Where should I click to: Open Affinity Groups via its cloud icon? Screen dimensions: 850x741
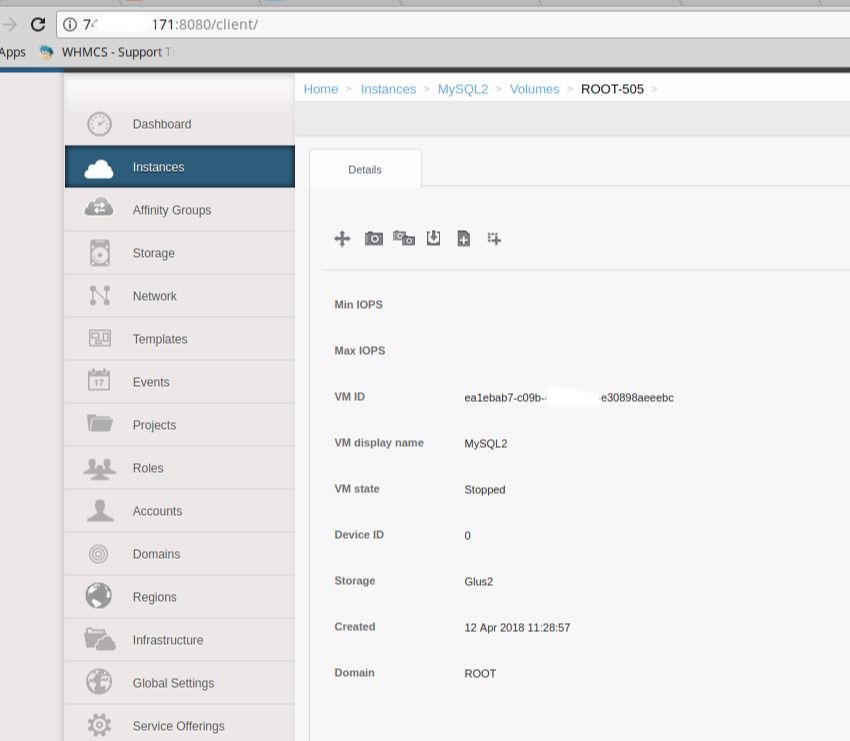click(99, 207)
